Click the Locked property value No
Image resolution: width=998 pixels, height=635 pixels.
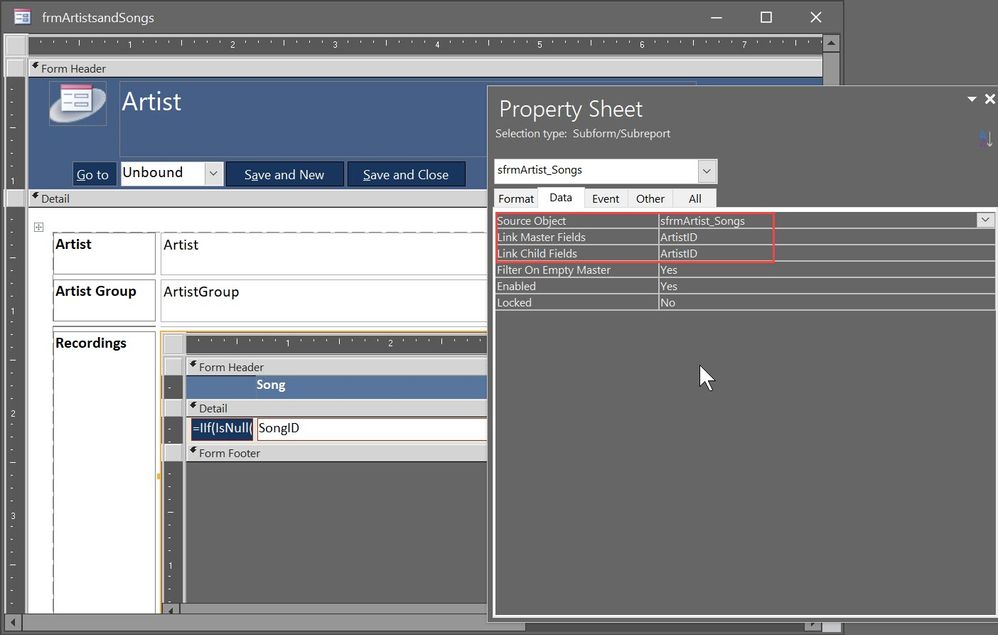pos(826,303)
